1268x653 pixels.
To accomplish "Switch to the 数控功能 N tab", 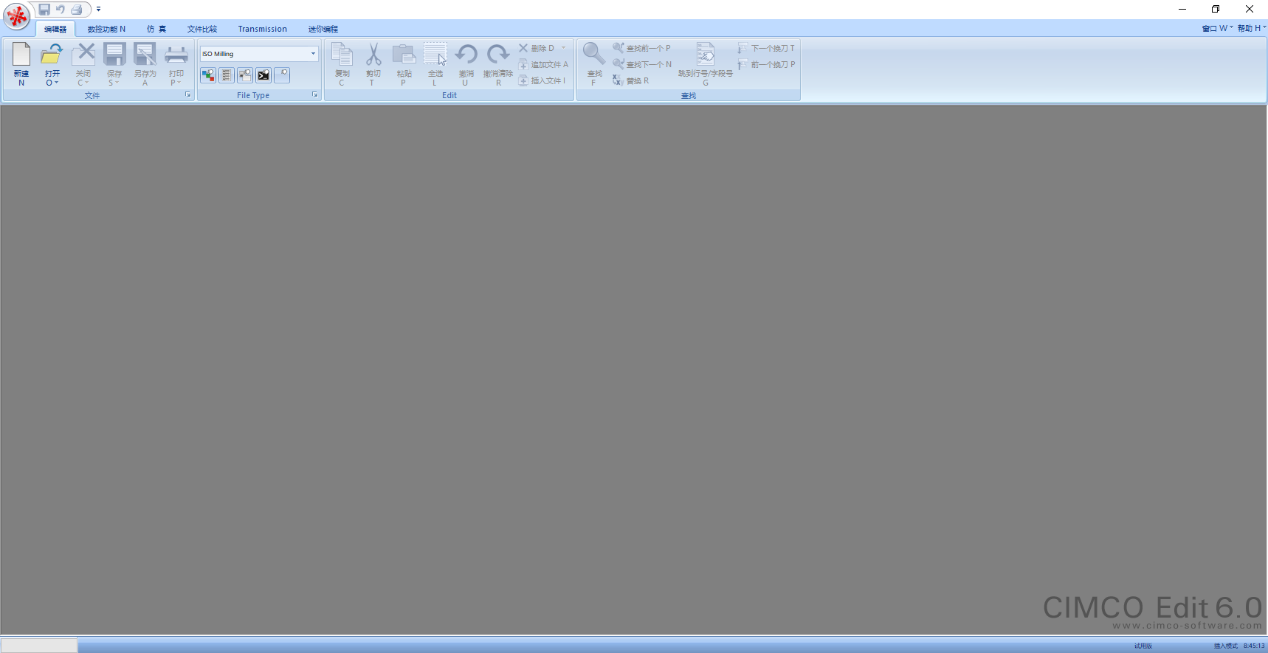I will [x=107, y=29].
